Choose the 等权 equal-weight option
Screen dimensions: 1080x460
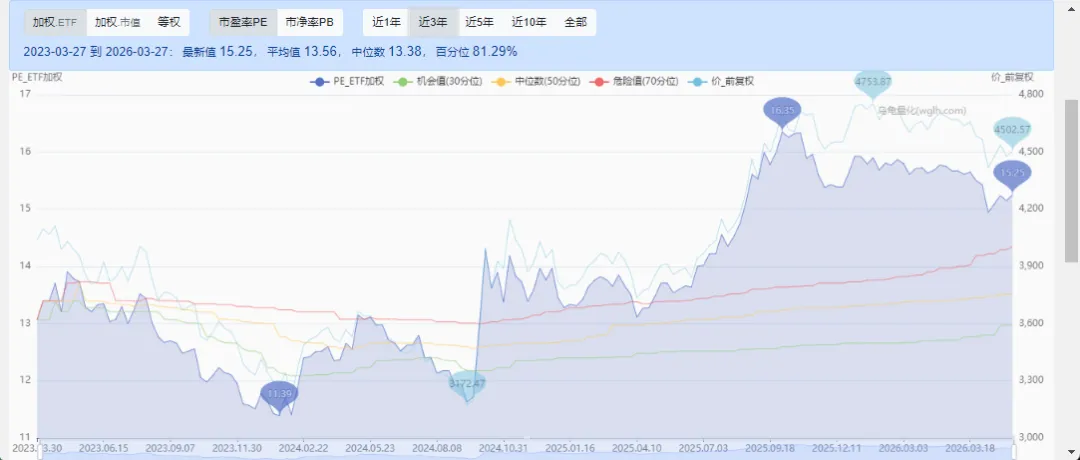169,22
